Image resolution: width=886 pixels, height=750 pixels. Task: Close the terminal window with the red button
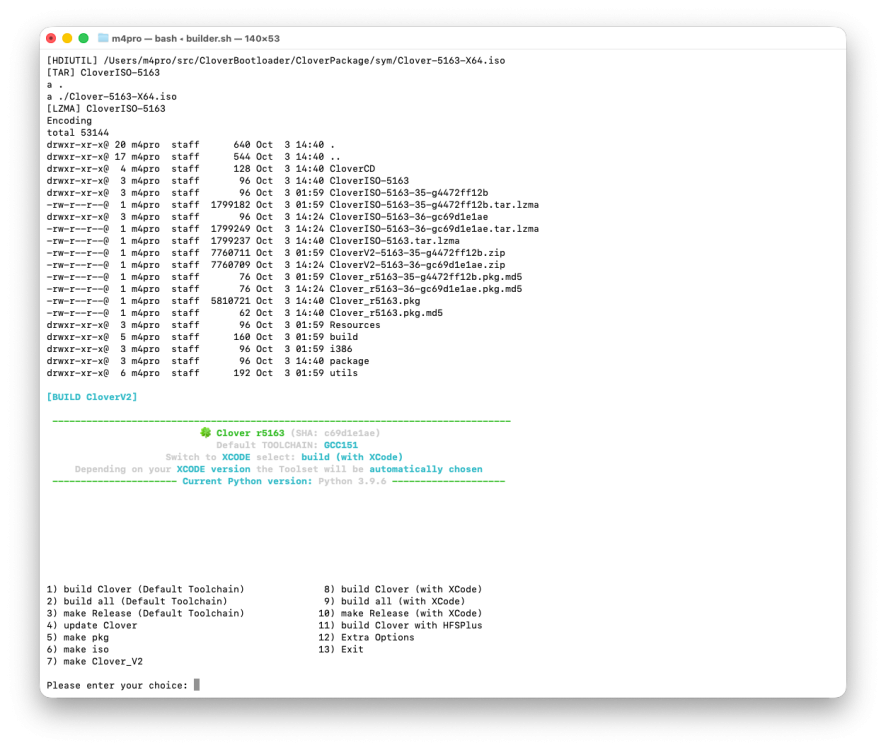tap(51, 38)
